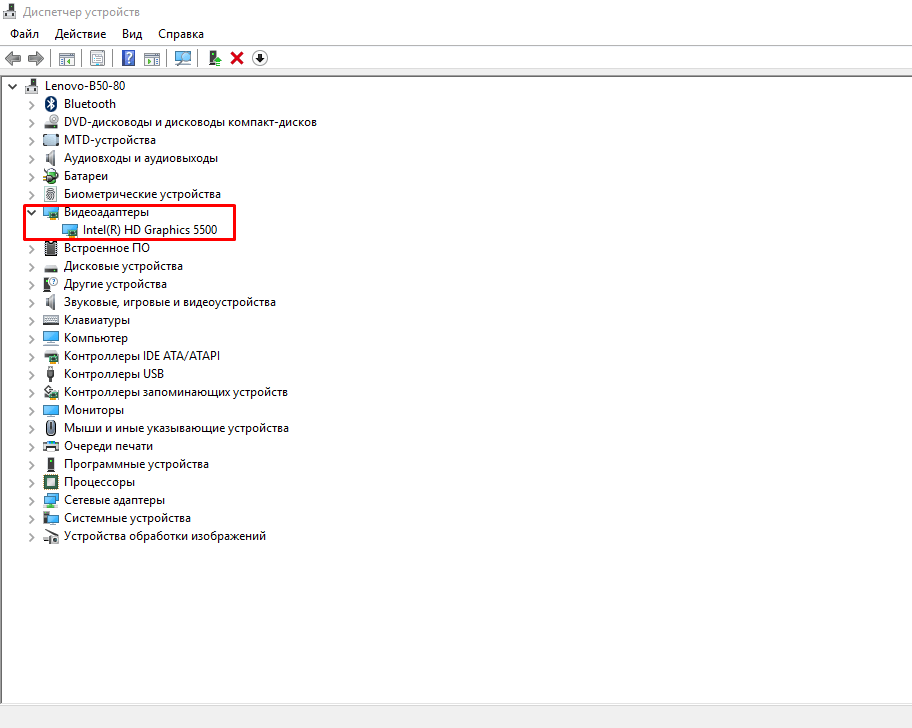Click the Процессоры CPU icon
This screenshot has height=728, width=912.
click(x=51, y=483)
